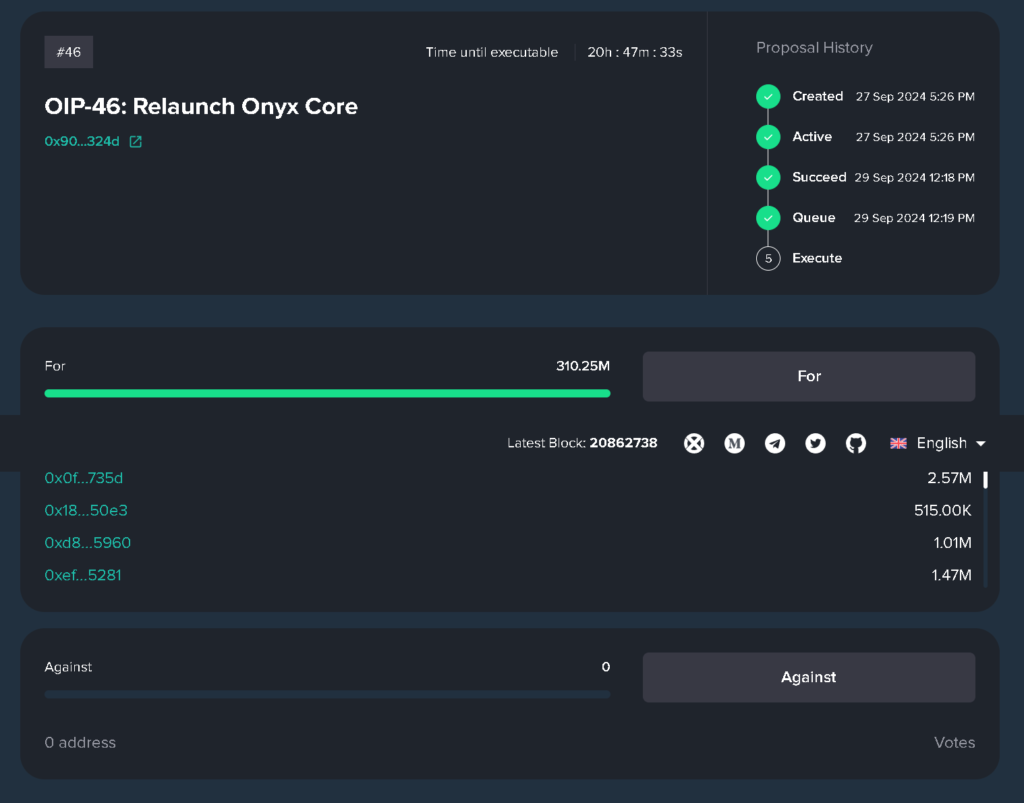Screen dimensions: 1024x803
Task: Click the external link icon beside 0x90...324d
Action: 137,141
